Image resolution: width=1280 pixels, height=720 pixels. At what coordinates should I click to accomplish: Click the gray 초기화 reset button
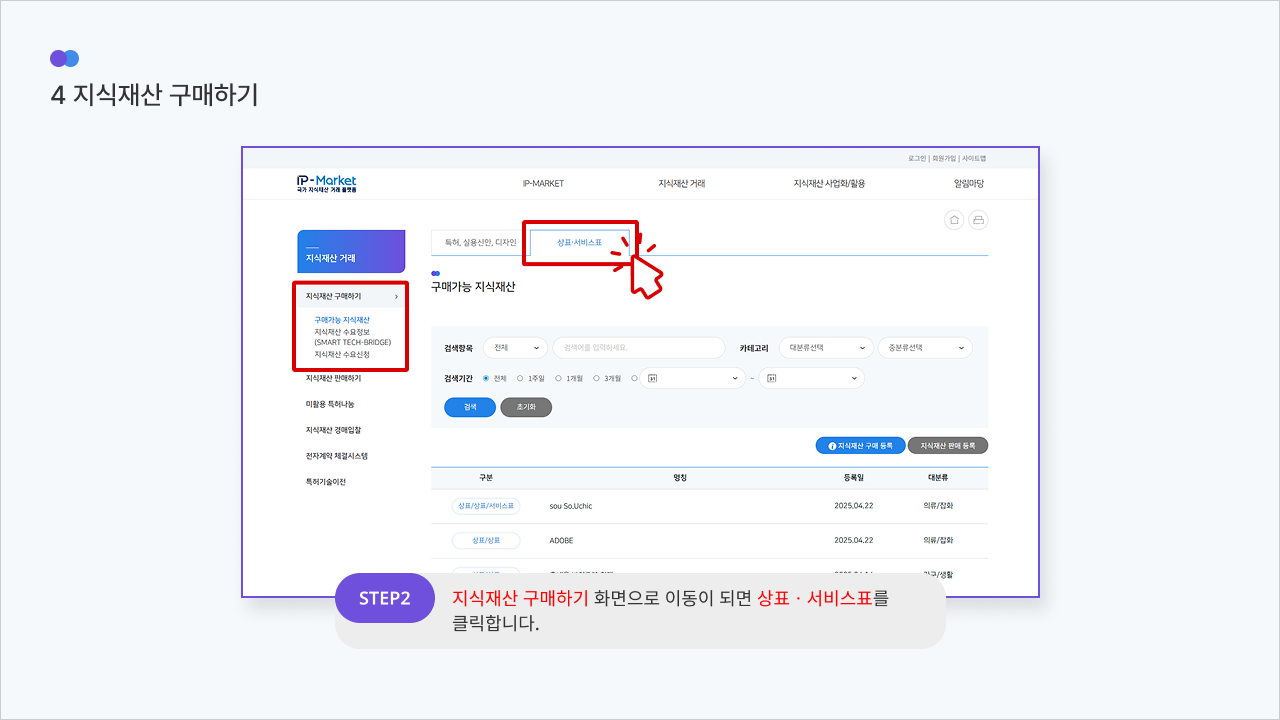click(x=526, y=408)
